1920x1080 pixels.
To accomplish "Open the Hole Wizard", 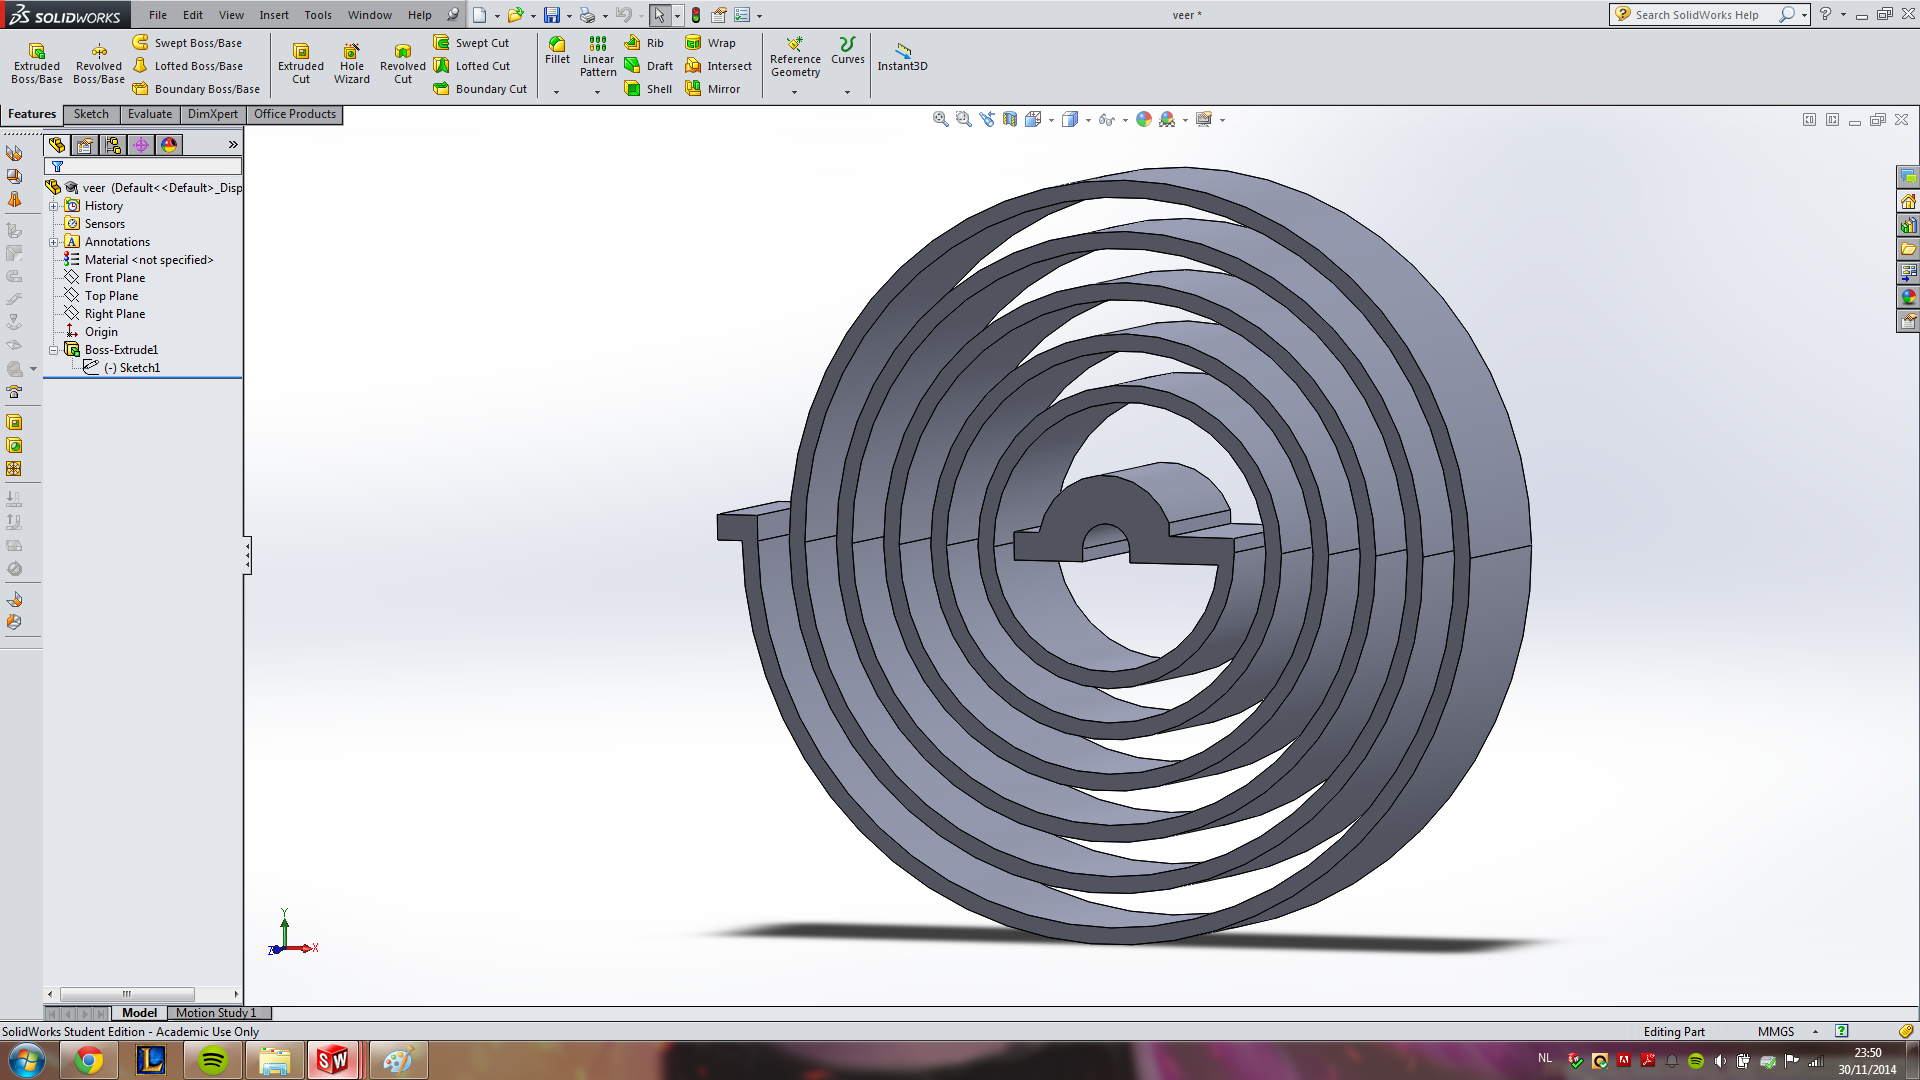I will (352, 63).
